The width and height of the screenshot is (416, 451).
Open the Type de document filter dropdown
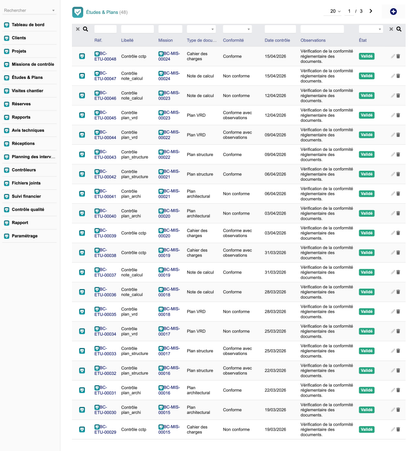click(201, 29)
